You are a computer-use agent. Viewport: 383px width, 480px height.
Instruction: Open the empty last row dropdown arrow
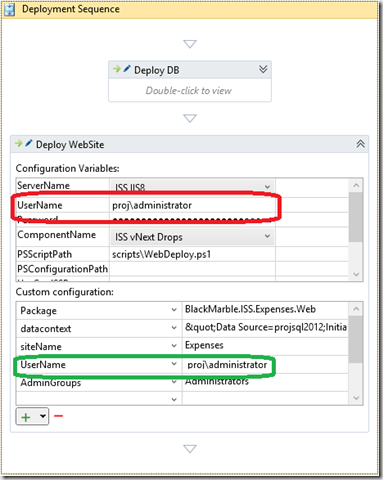[174, 399]
